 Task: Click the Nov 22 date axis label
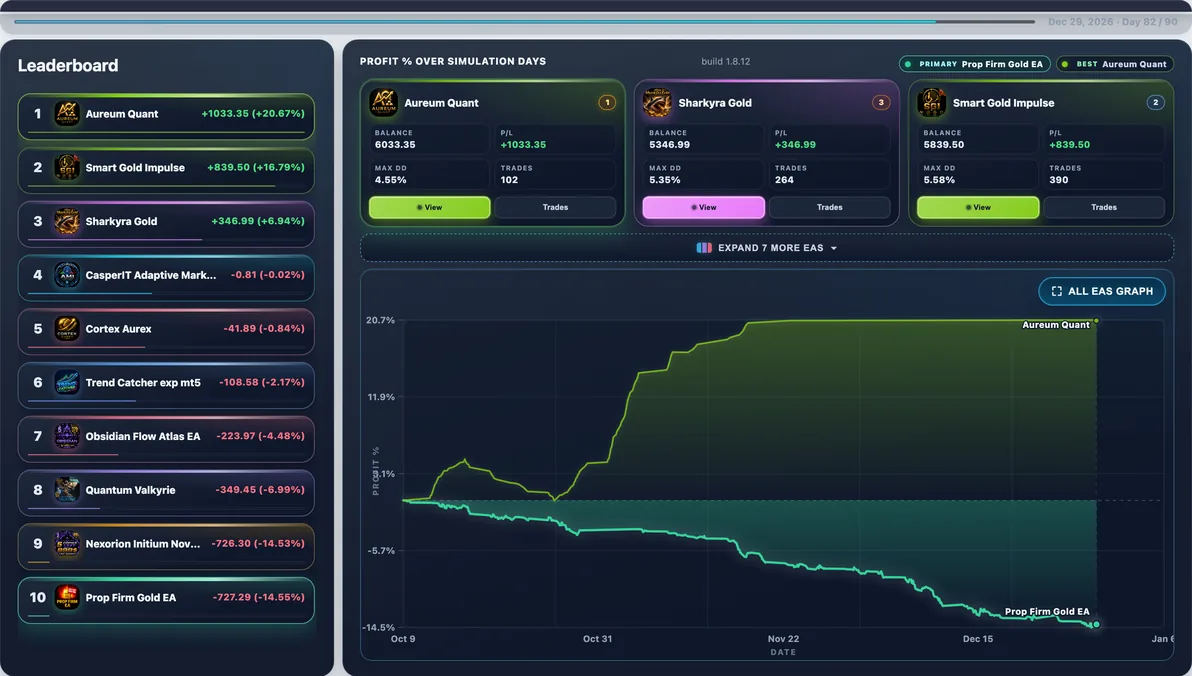tap(783, 639)
